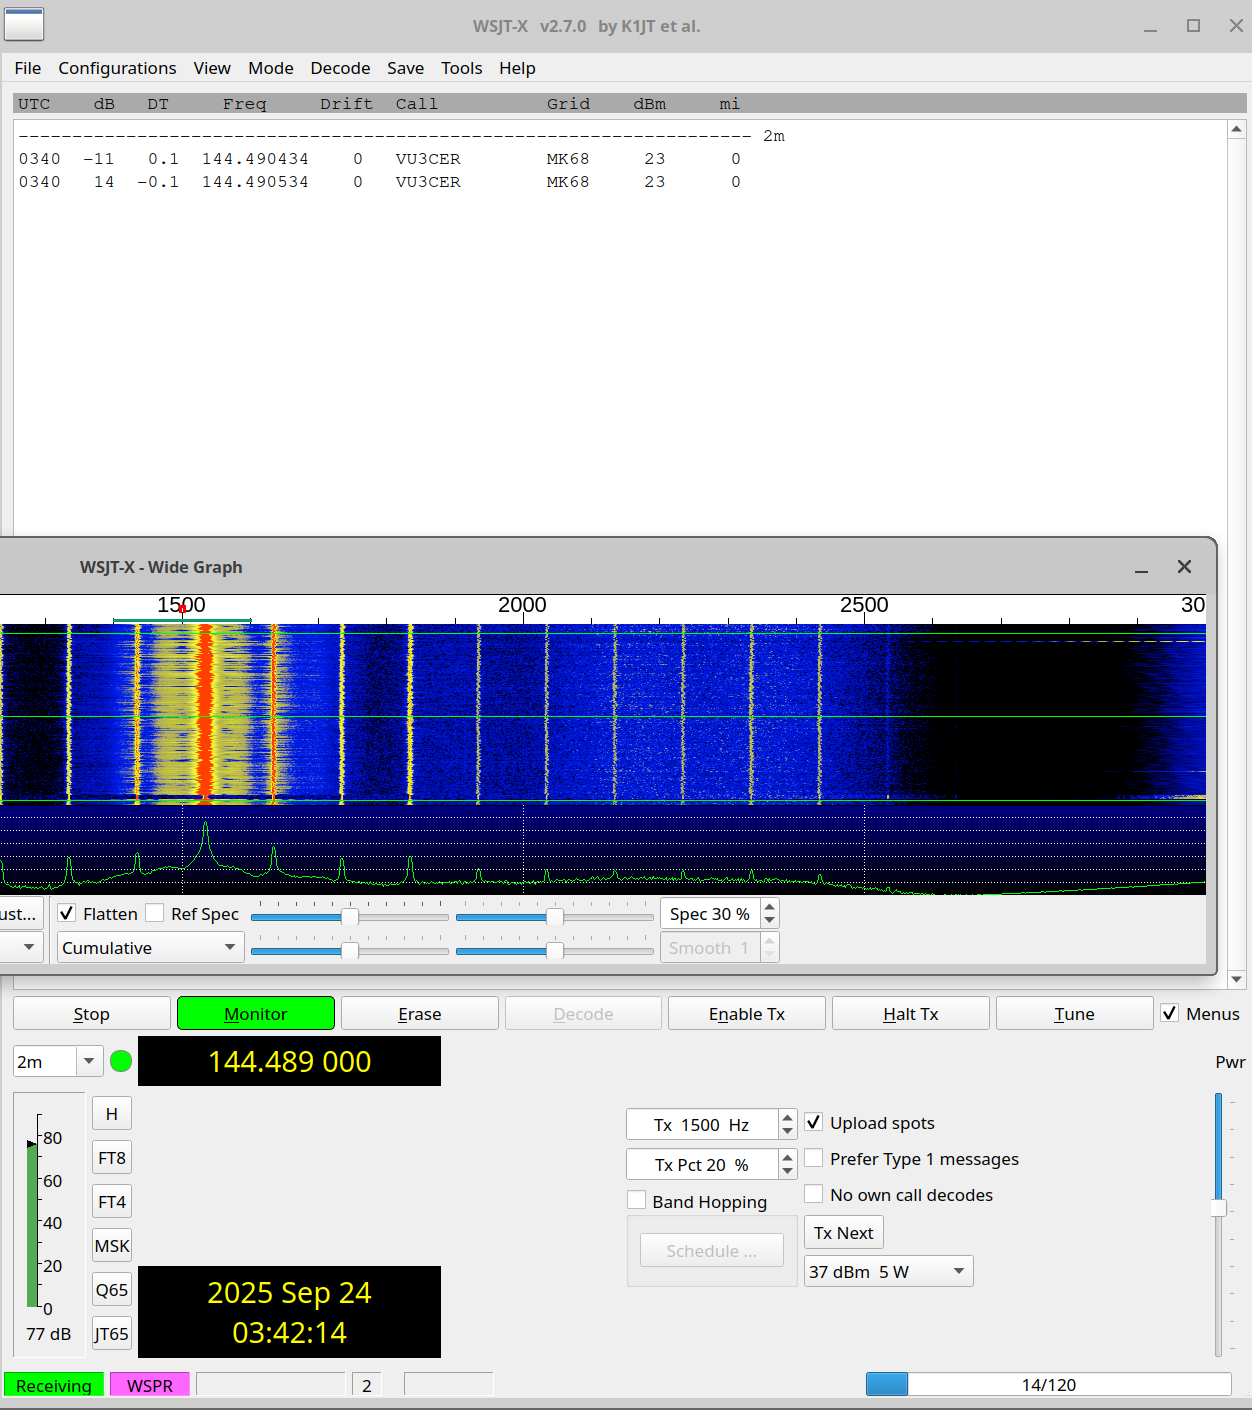Select the JT65 mode button
1252x1410 pixels.
(112, 1334)
